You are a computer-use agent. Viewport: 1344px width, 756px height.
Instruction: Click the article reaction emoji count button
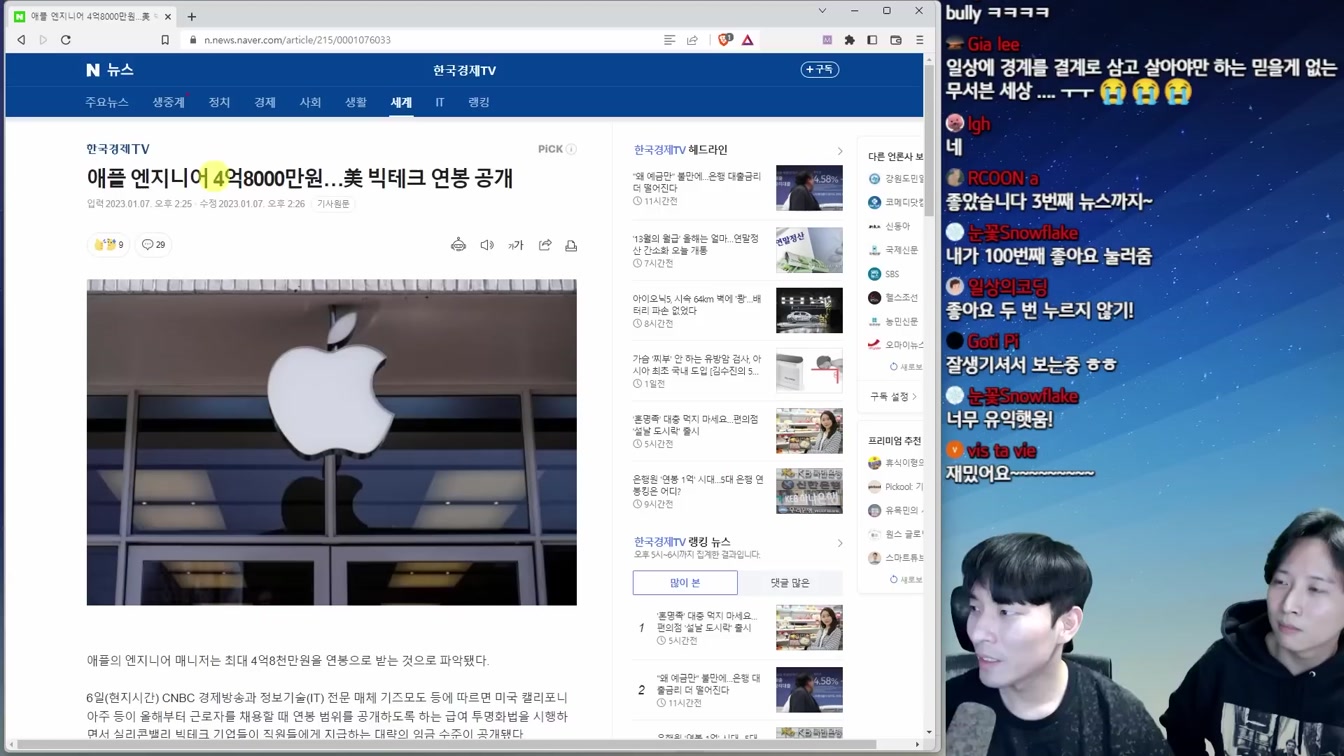[109, 245]
